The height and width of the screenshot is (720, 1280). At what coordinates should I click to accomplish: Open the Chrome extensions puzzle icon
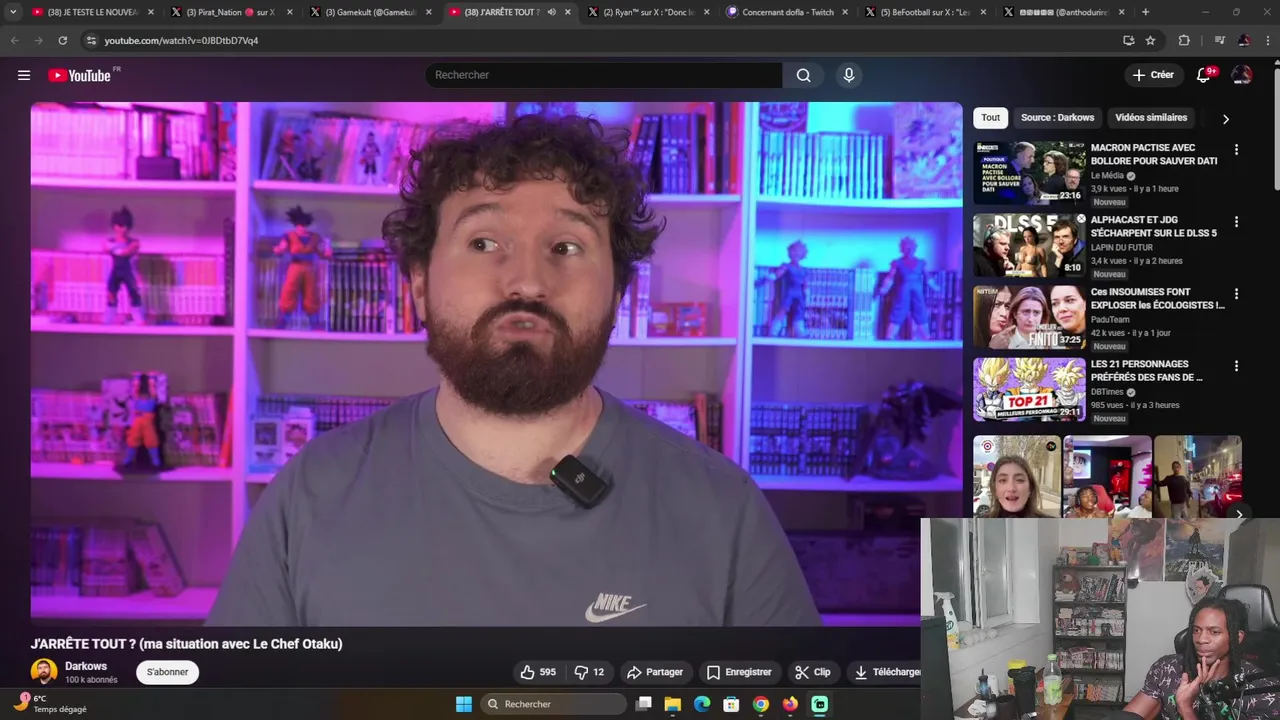(1185, 40)
